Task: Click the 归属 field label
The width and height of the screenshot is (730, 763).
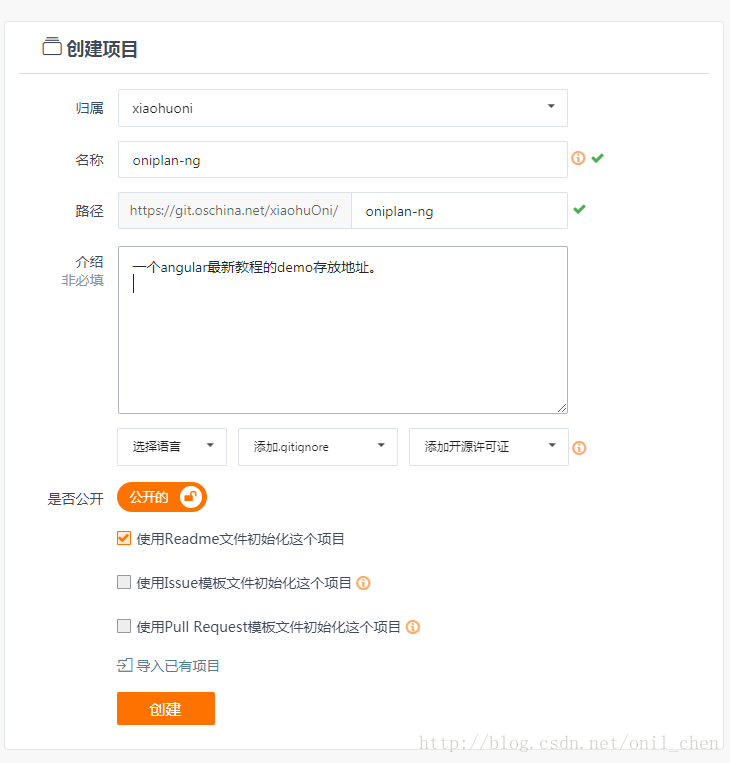Action: coord(90,108)
